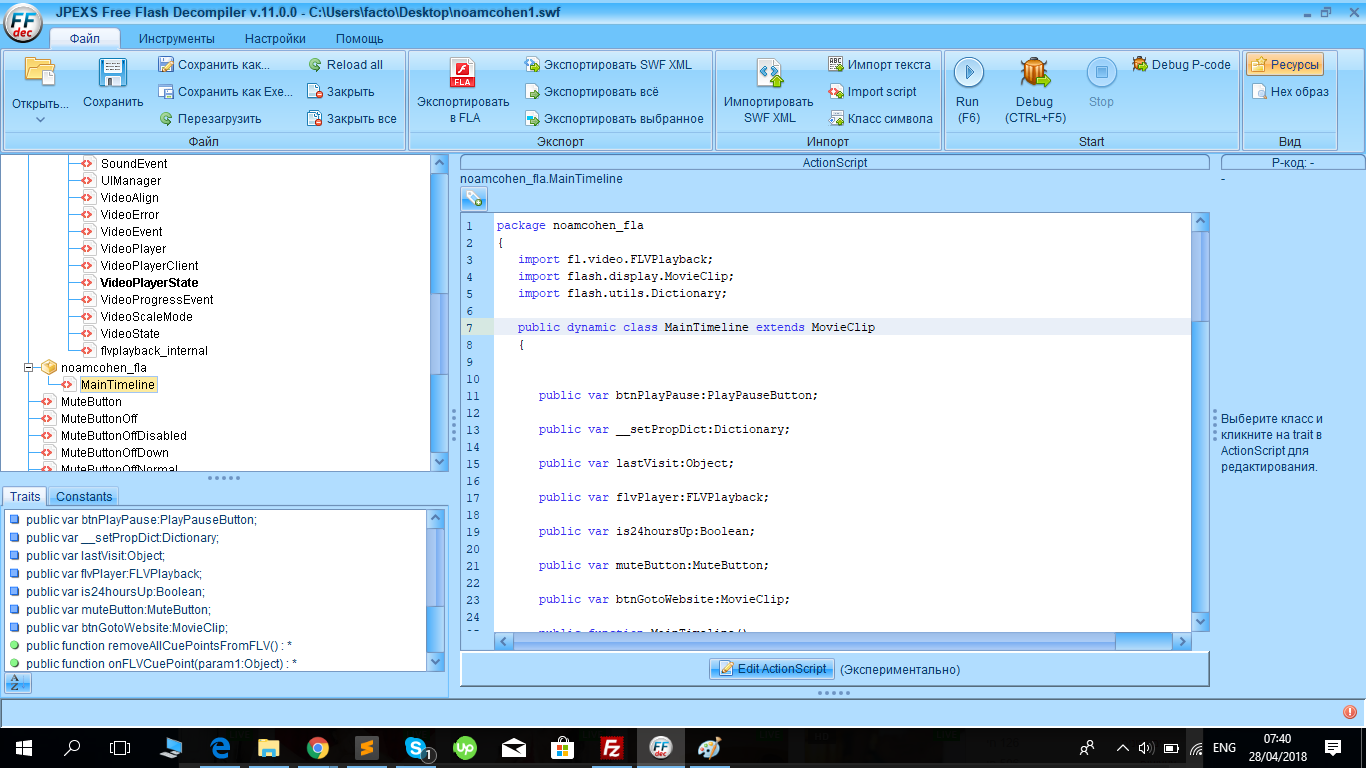The image size is (1366, 768).
Task: Click Import script button
Action: pyautogui.click(x=873, y=92)
